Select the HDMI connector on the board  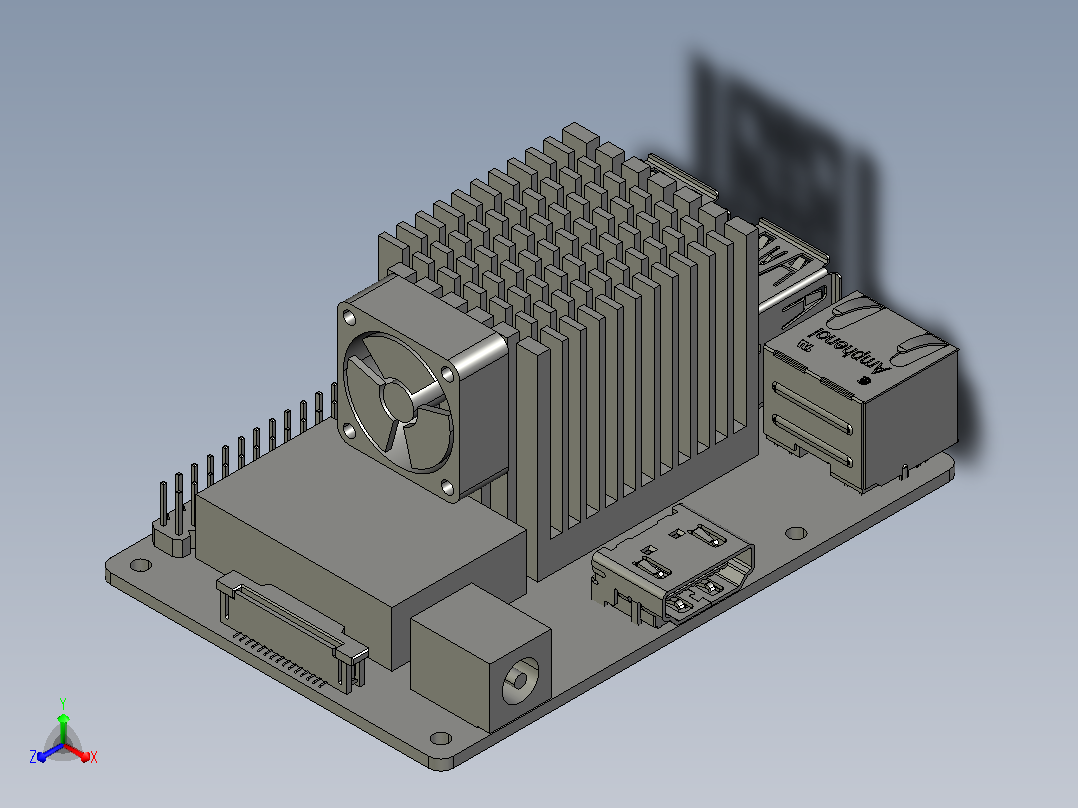[x=672, y=565]
